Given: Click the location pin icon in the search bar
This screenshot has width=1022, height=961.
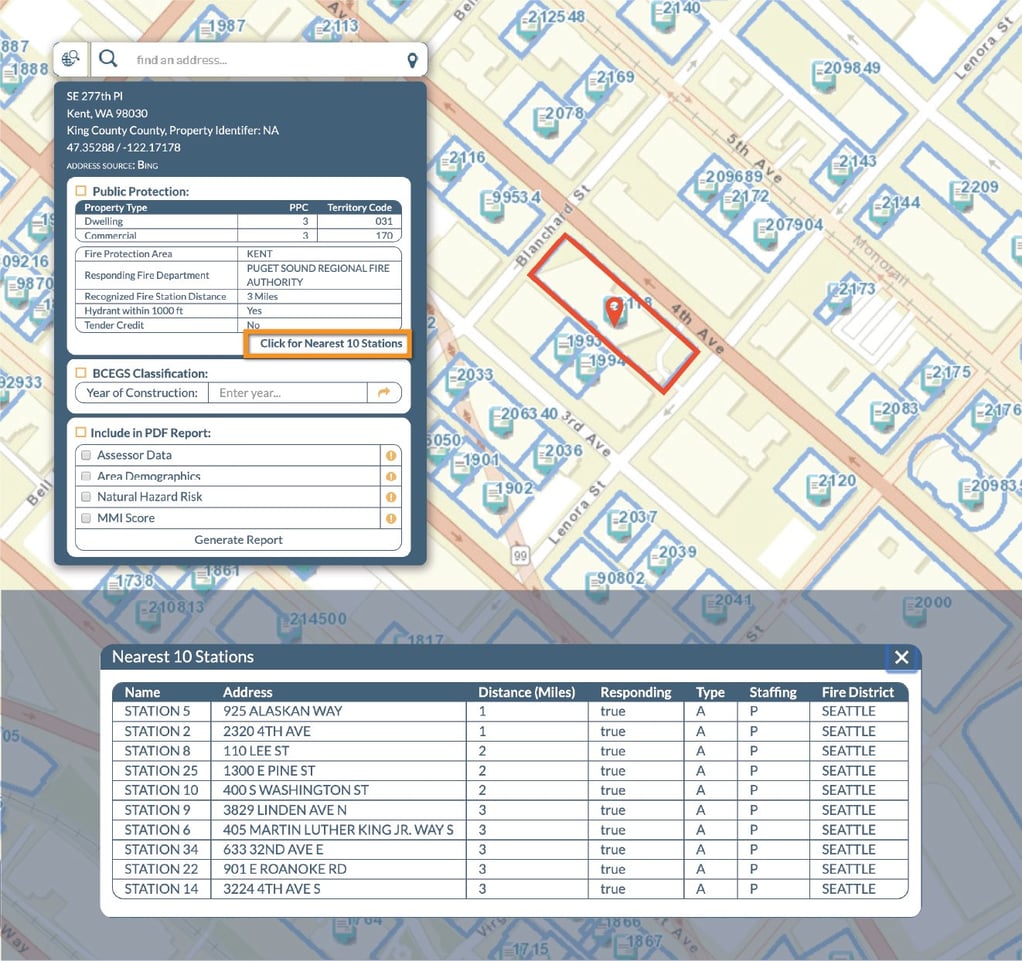Looking at the screenshot, I should point(411,59).
